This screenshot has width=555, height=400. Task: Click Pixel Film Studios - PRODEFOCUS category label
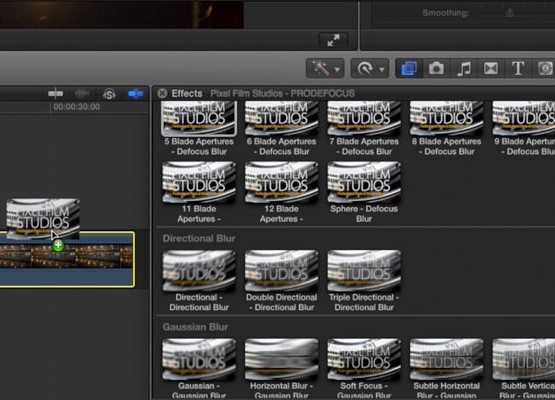coord(282,93)
